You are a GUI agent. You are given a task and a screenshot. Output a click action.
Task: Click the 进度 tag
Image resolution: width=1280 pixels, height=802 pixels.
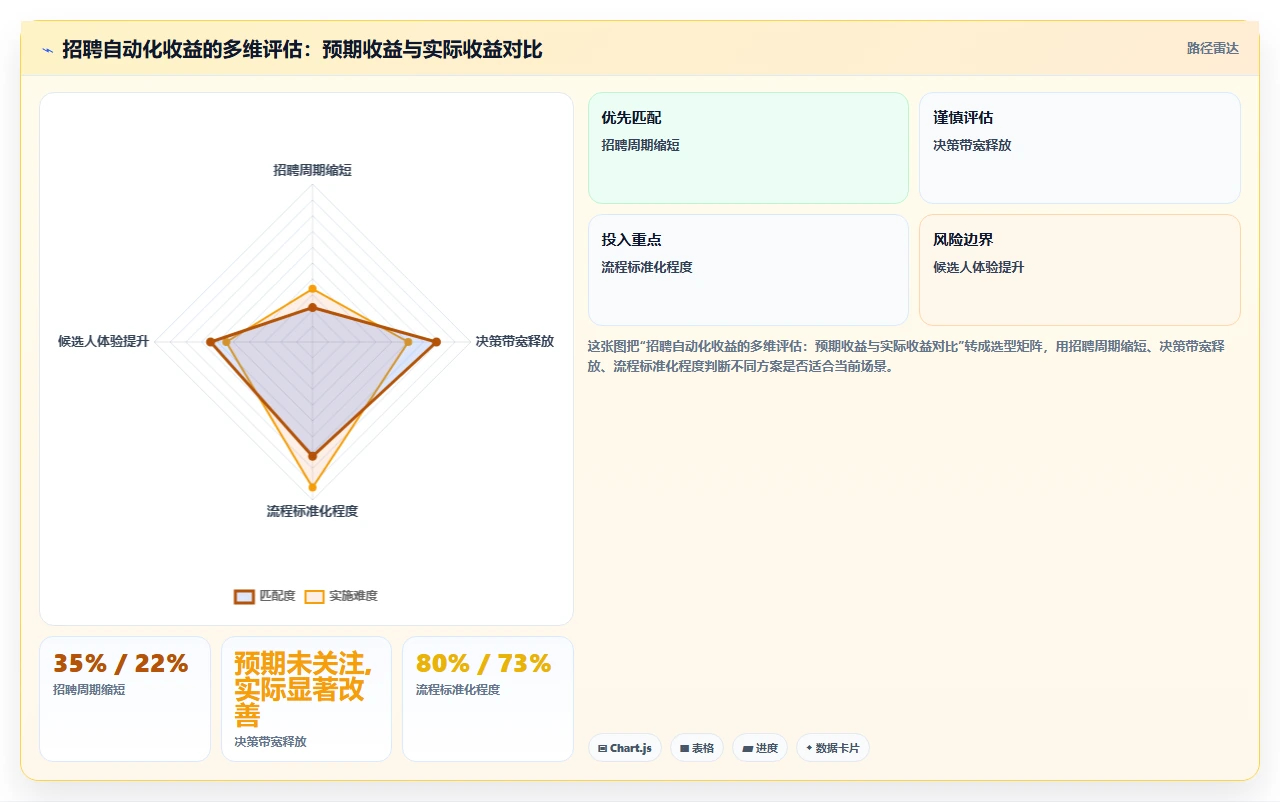pyautogui.click(x=760, y=748)
